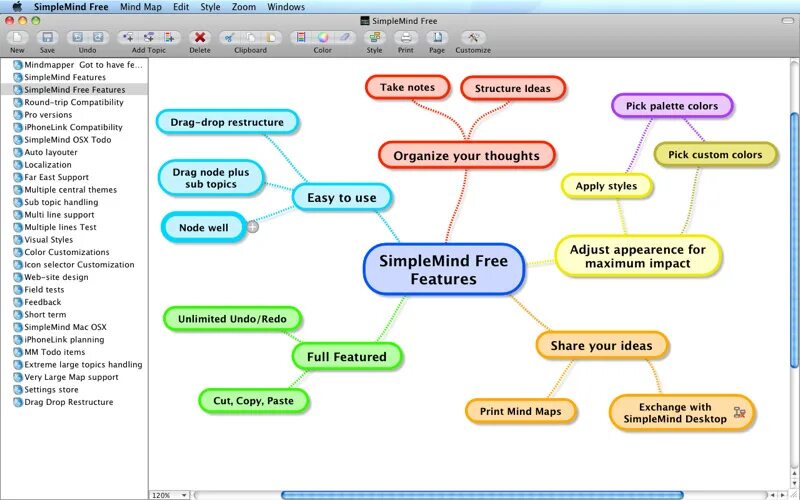The width and height of the screenshot is (800, 500).
Task: Open Feedback in the sidebar
Action: [74, 302]
